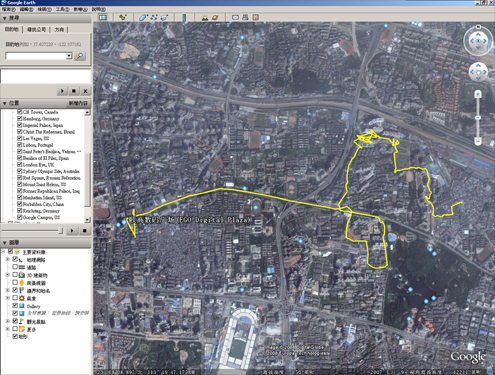Click the sunlight toolbar icon
495x375 pixels.
pyautogui.click(x=205, y=17)
